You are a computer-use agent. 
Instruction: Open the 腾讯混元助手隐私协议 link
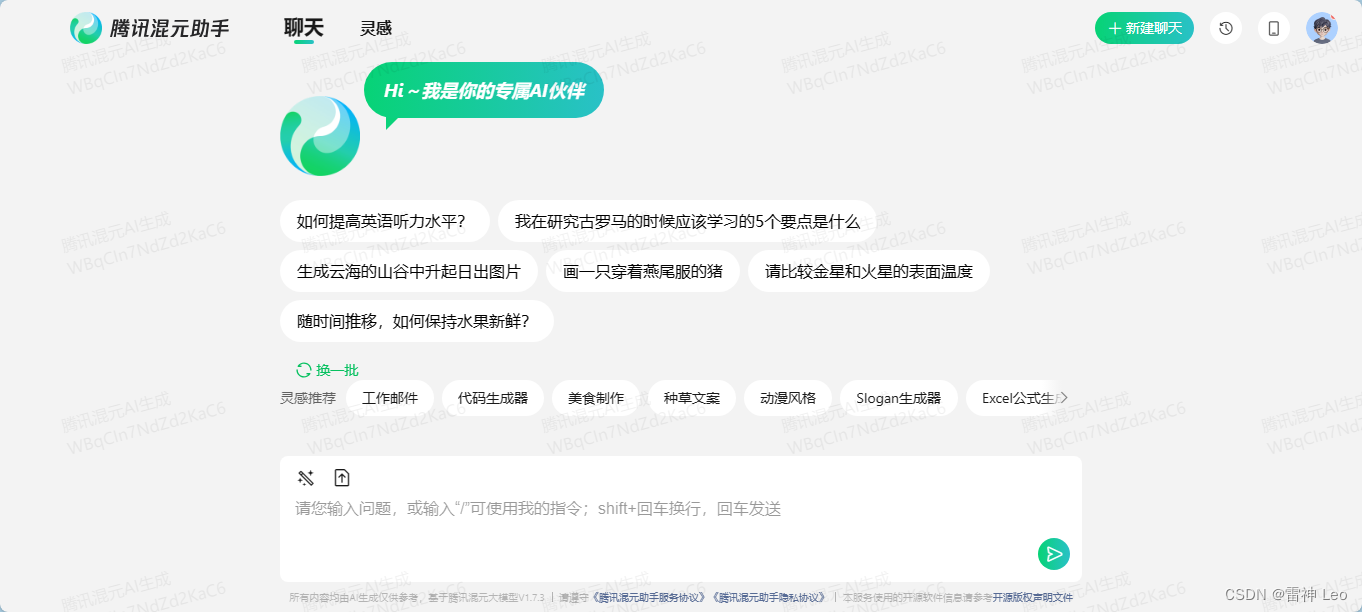tap(770, 598)
